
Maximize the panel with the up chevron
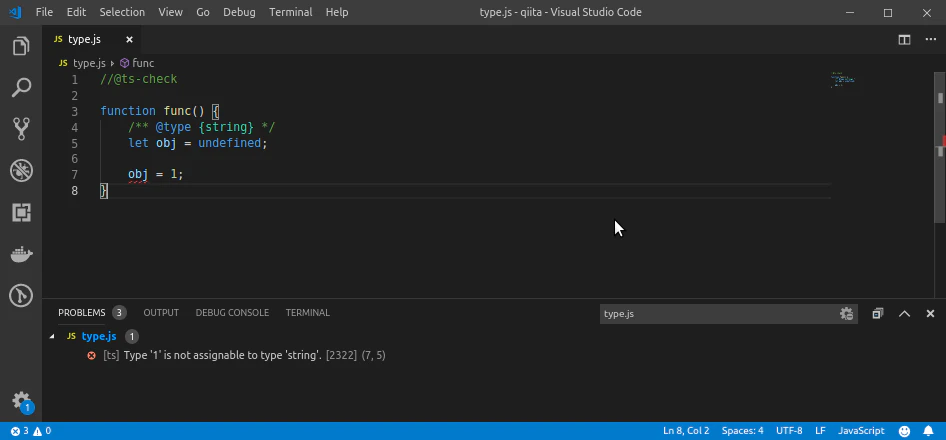pos(904,313)
